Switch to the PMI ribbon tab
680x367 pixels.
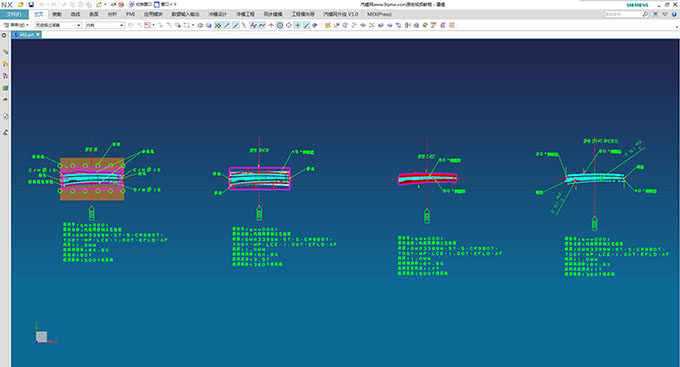(x=131, y=14)
